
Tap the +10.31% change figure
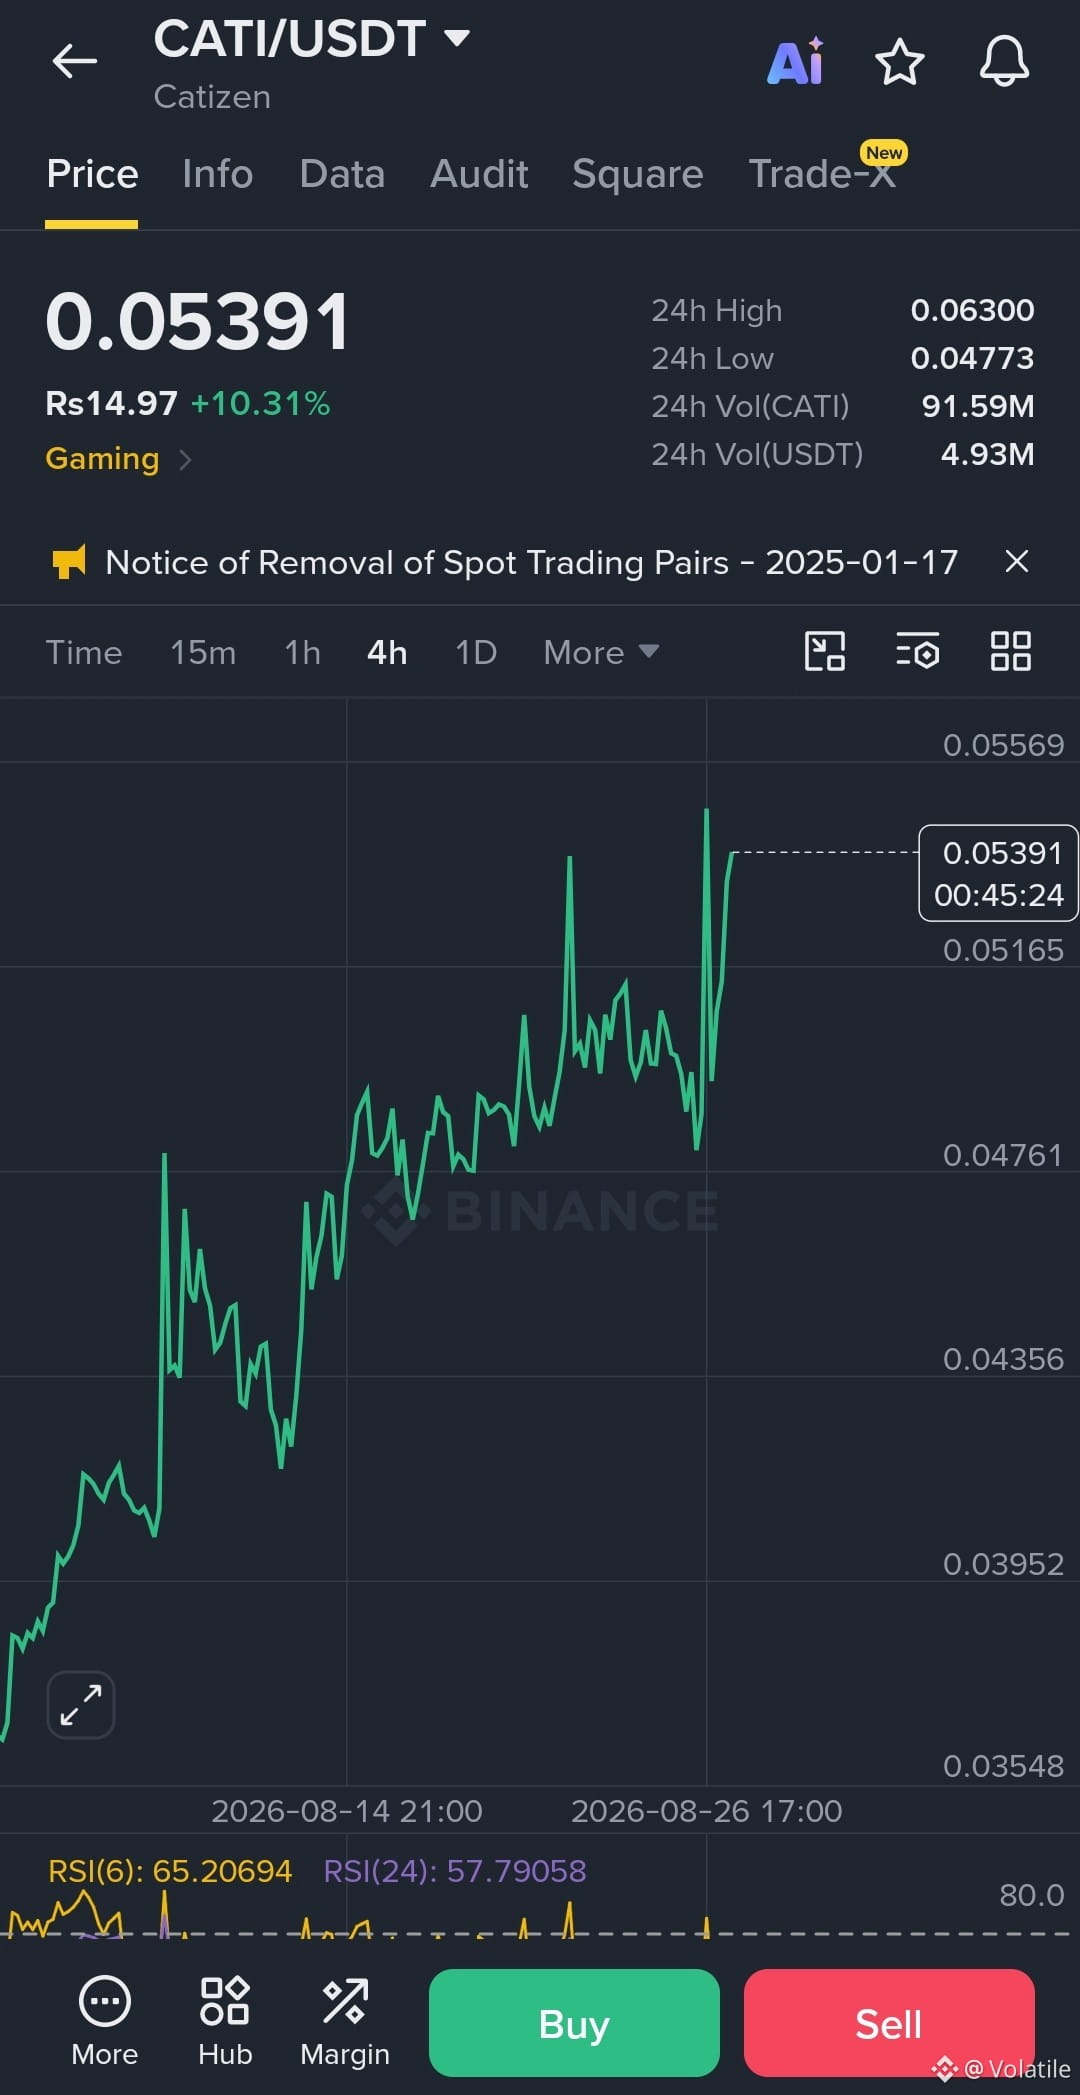click(x=260, y=404)
